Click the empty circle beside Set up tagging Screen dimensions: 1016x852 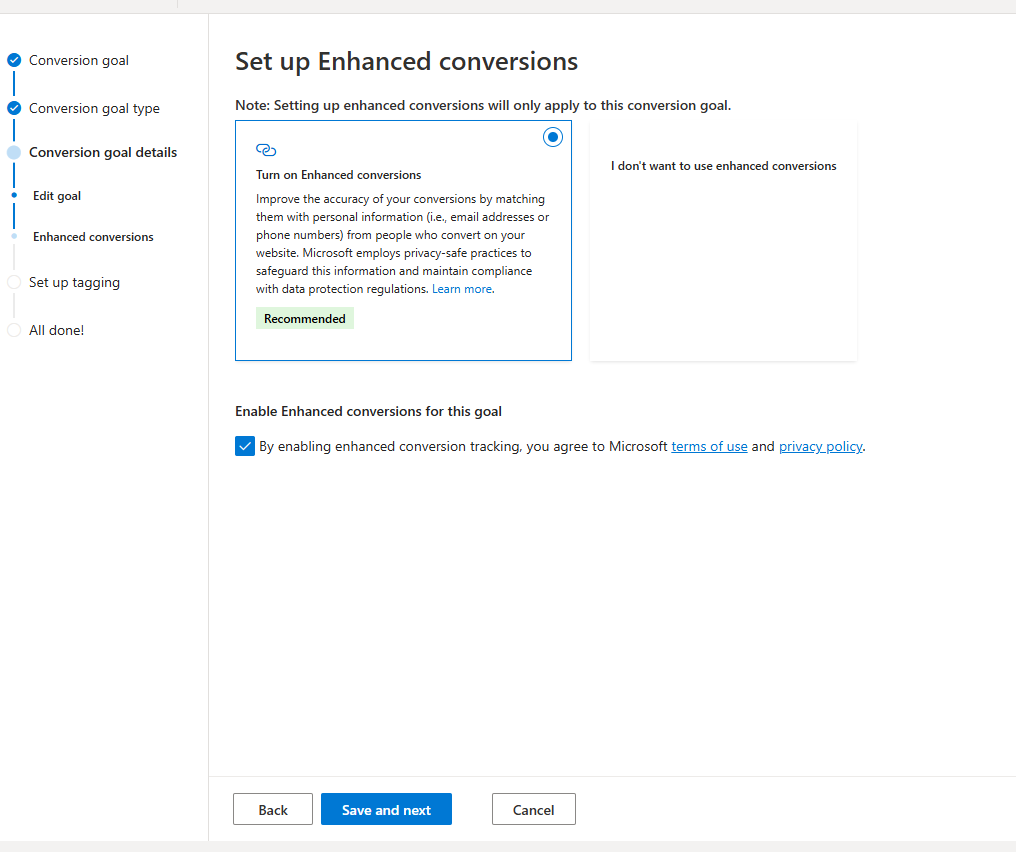point(14,283)
